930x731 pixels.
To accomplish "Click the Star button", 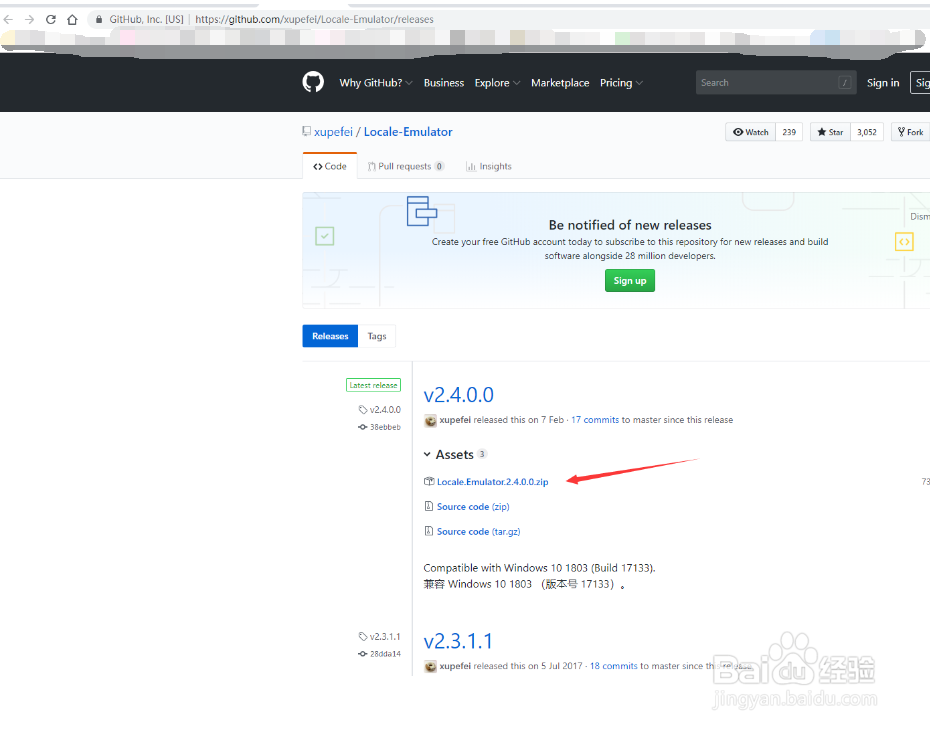I will (830, 132).
